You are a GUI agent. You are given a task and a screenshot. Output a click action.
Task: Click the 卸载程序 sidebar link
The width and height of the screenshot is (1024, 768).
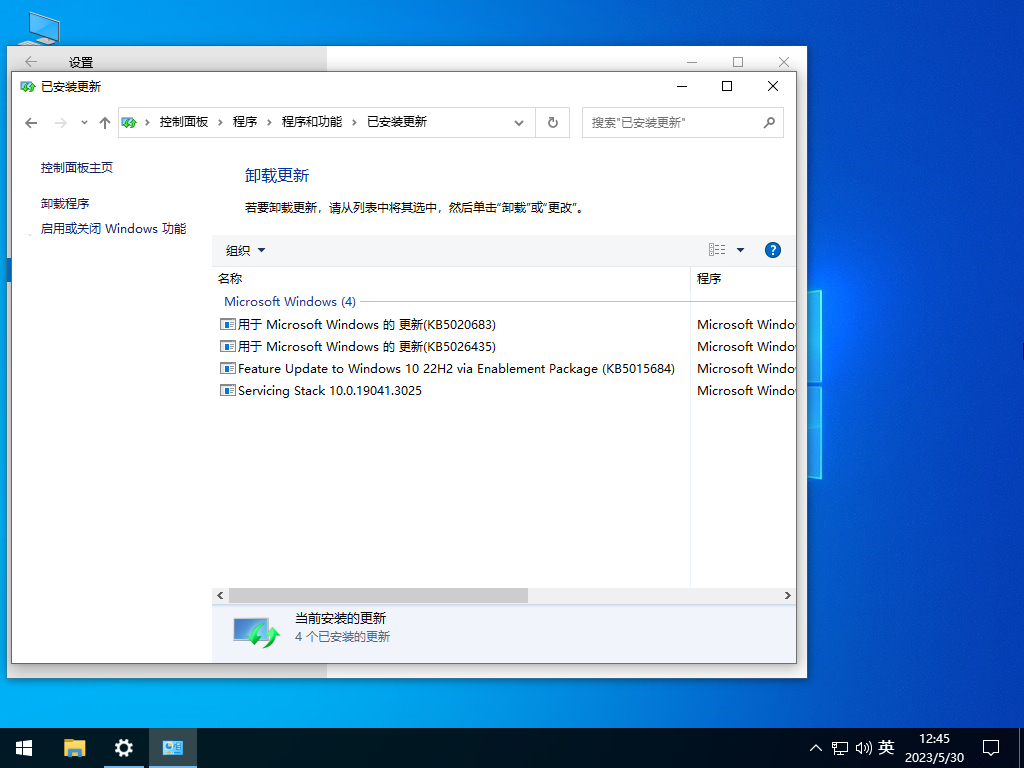point(64,202)
